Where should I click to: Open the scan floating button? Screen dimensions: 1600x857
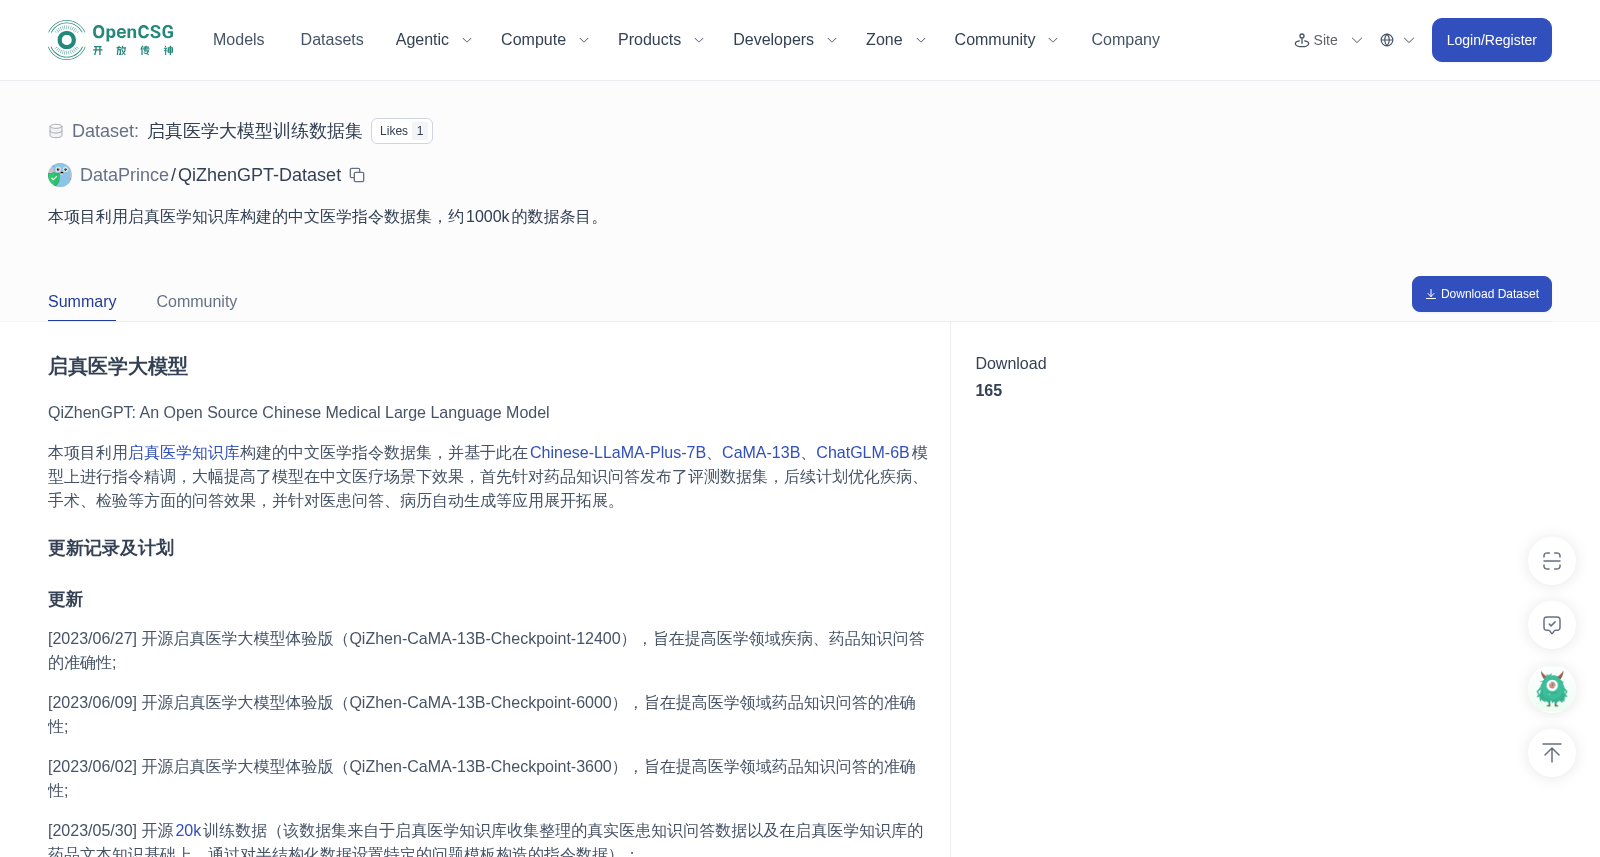tap(1552, 561)
